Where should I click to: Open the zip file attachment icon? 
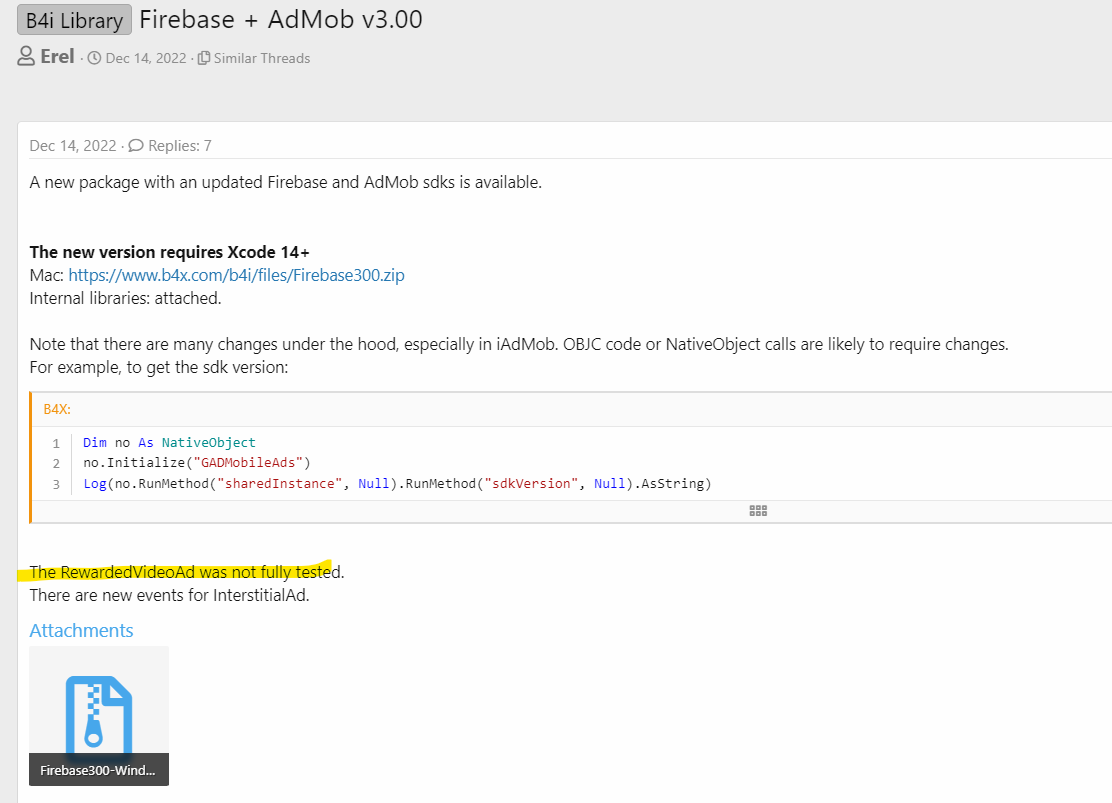coord(98,710)
